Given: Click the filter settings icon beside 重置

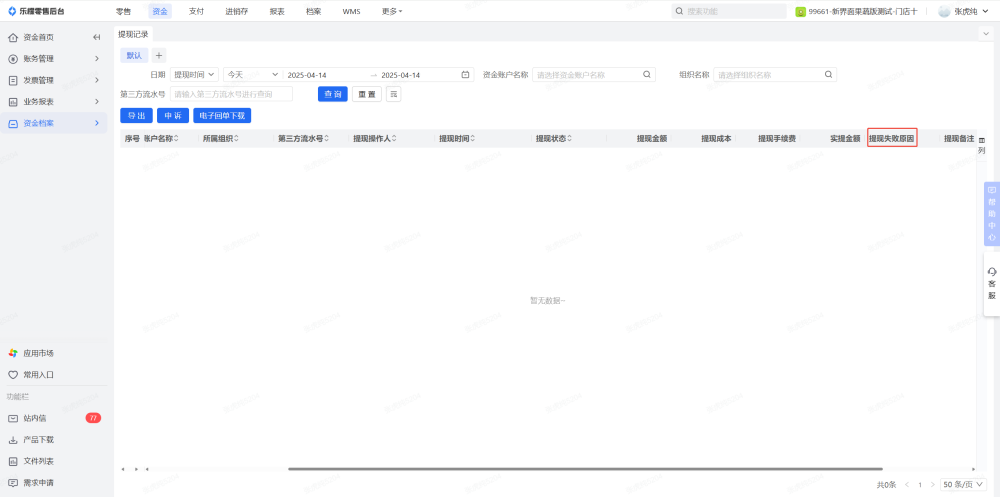Looking at the screenshot, I should 394,94.
